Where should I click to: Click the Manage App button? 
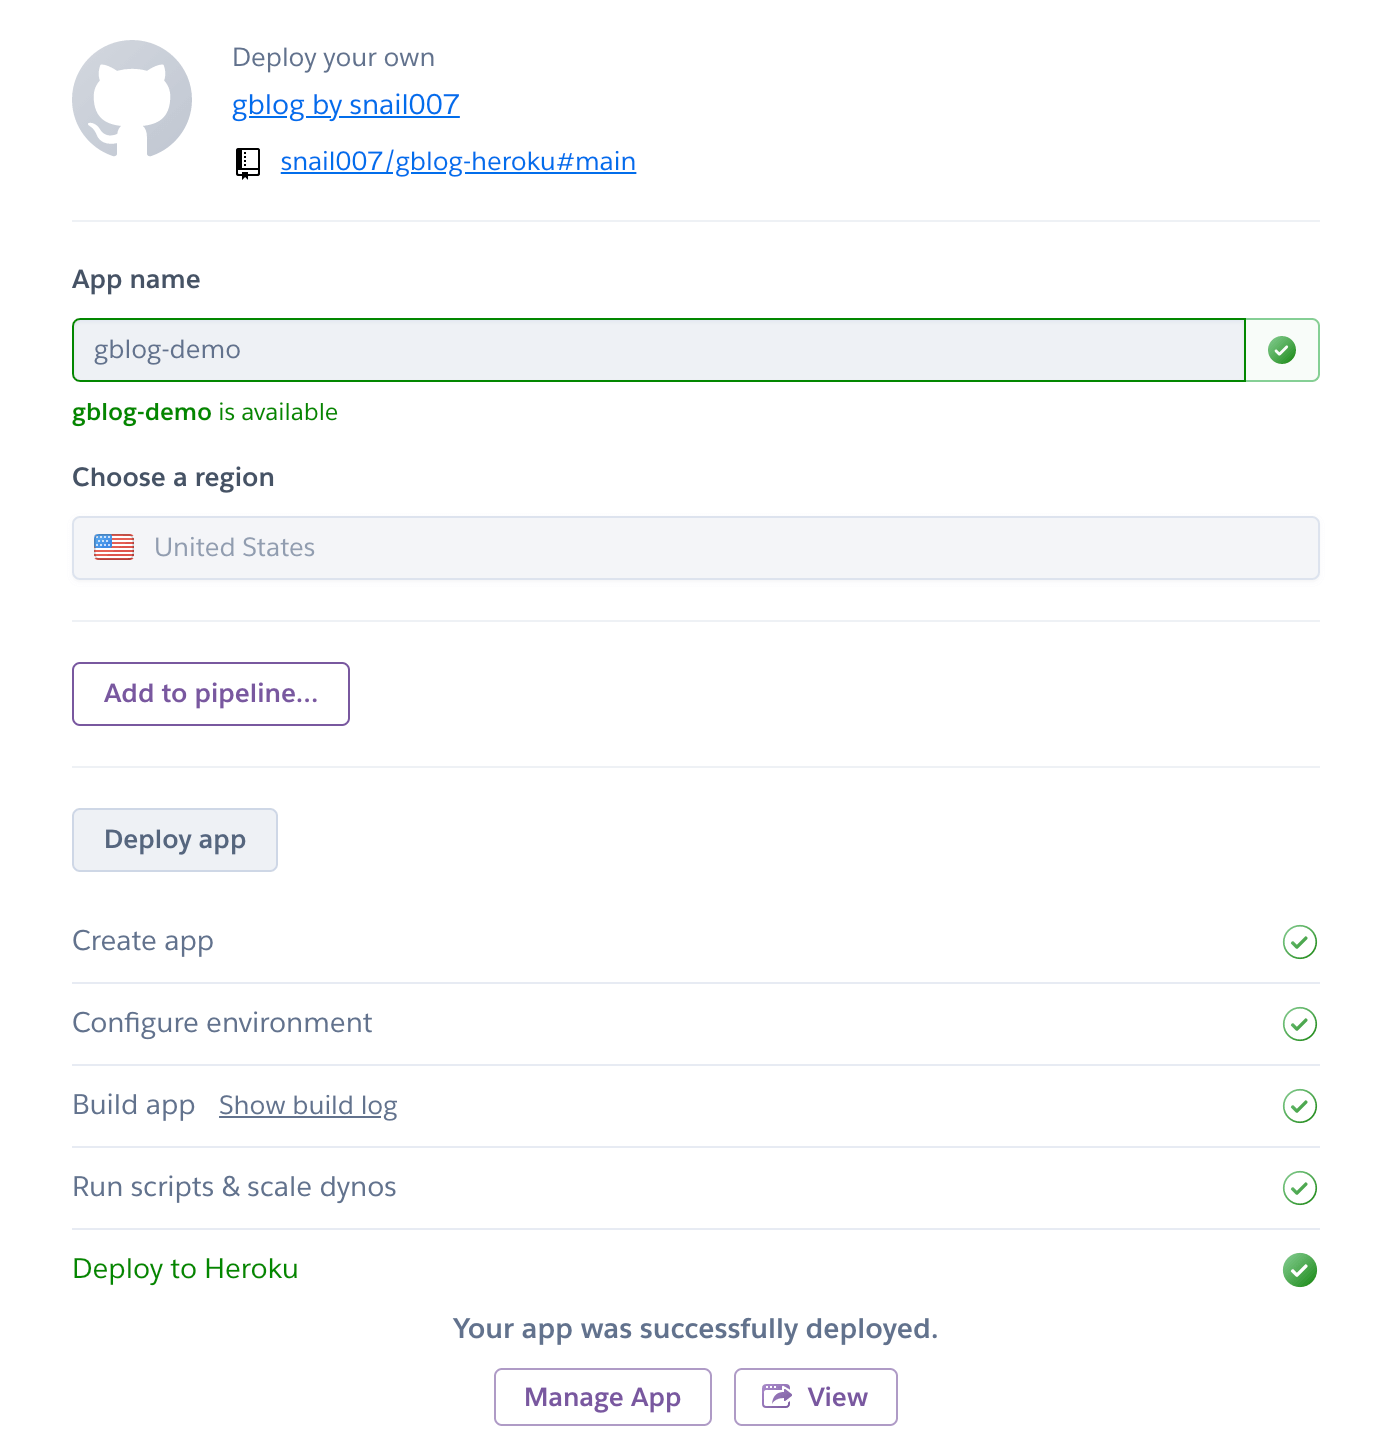[x=602, y=1397]
